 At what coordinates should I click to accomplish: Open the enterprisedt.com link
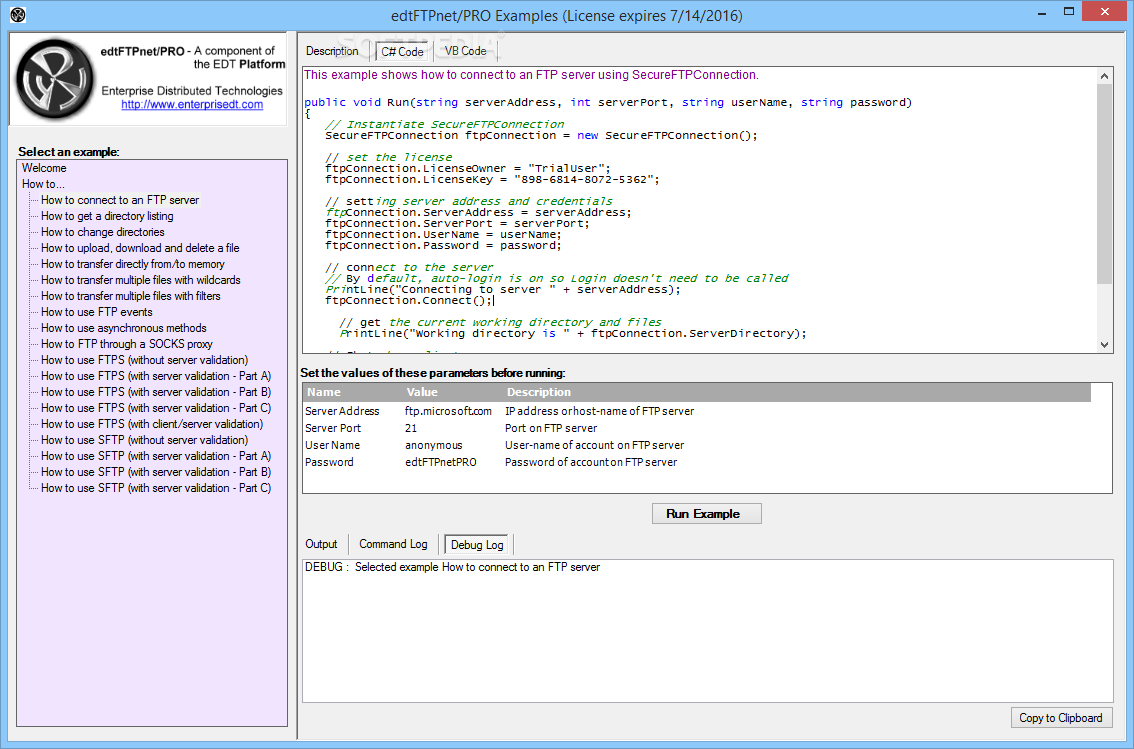pyautogui.click(x=192, y=105)
